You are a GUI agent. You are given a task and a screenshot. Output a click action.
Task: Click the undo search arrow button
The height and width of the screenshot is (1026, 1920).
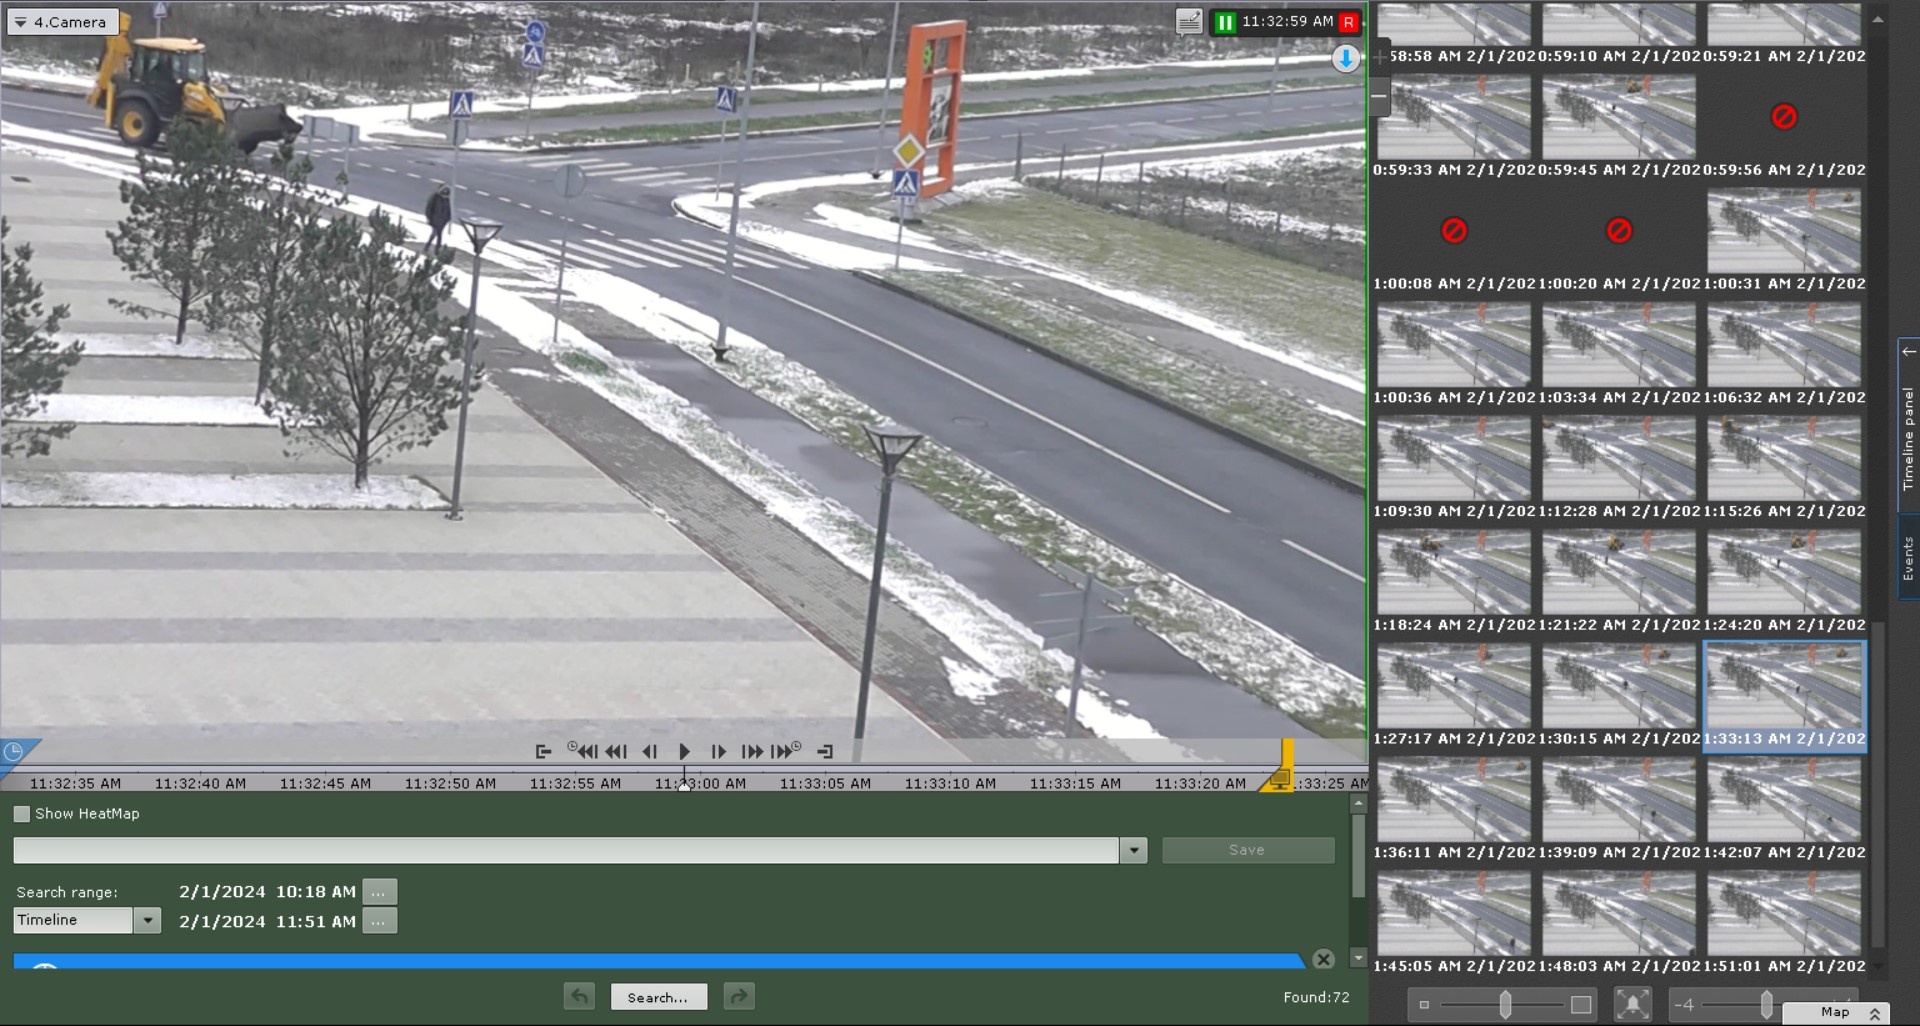pos(579,996)
